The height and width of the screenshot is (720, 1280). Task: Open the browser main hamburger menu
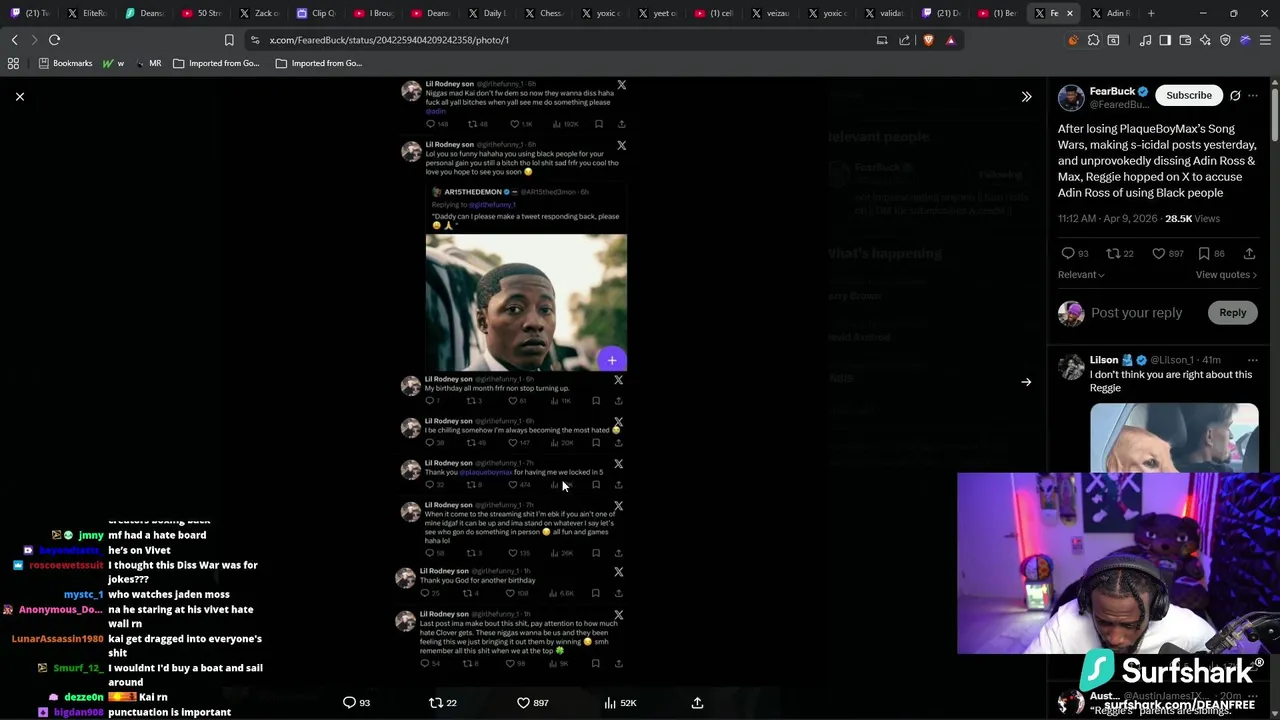click(x=1265, y=40)
